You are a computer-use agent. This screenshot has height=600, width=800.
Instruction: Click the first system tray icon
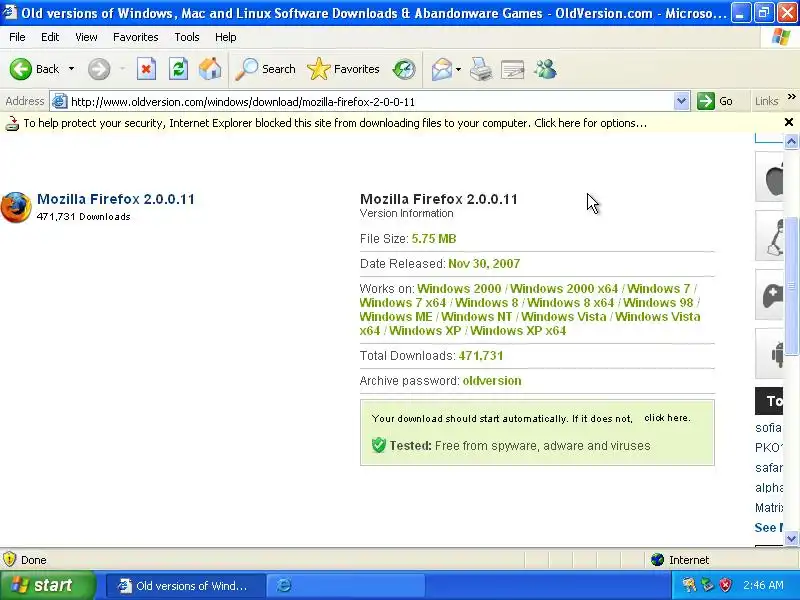[689, 585]
